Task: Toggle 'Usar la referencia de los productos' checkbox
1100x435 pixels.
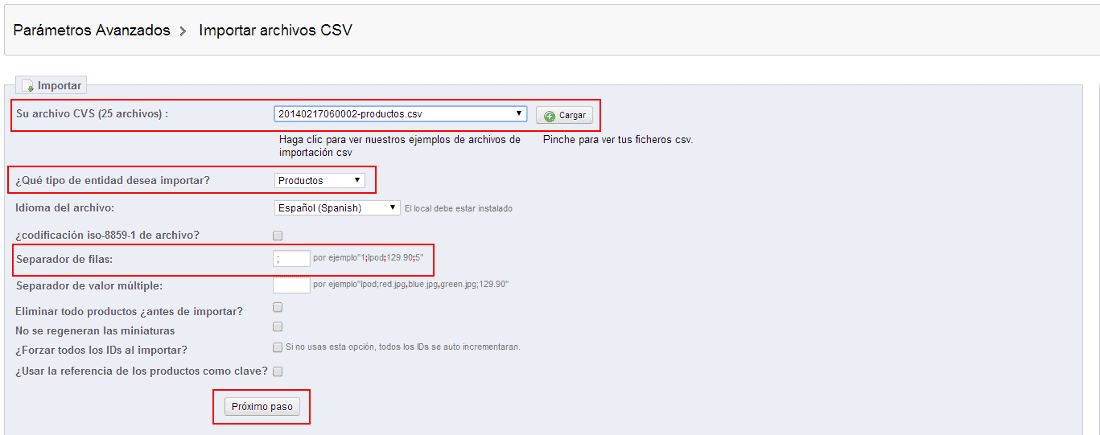Action: pos(278,371)
